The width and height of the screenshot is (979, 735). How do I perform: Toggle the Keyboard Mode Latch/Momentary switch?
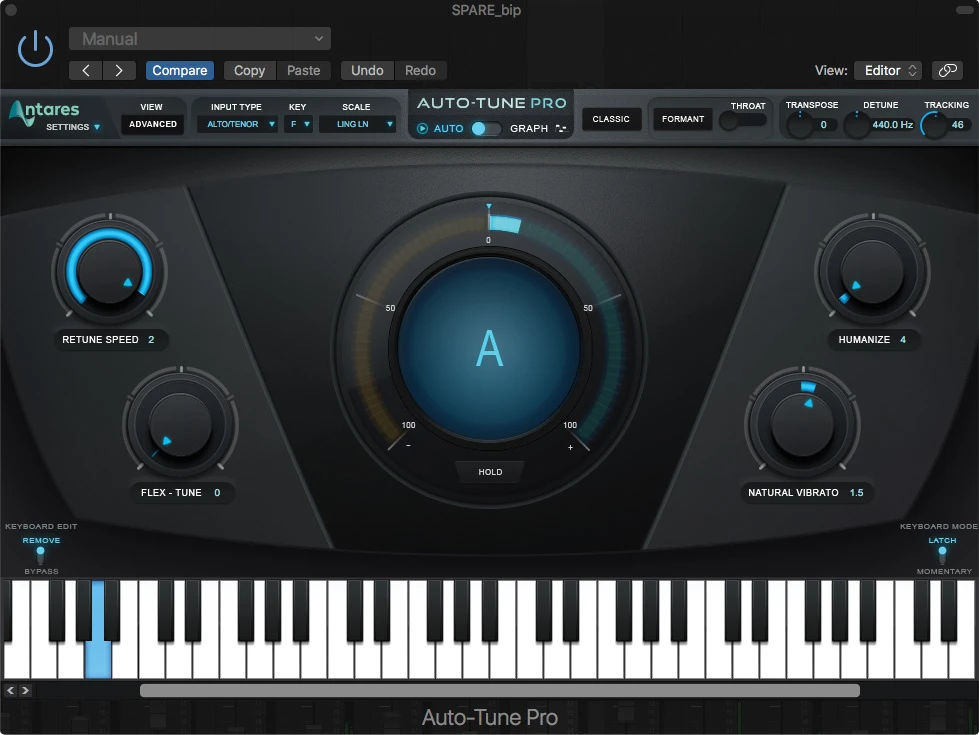tap(942, 555)
